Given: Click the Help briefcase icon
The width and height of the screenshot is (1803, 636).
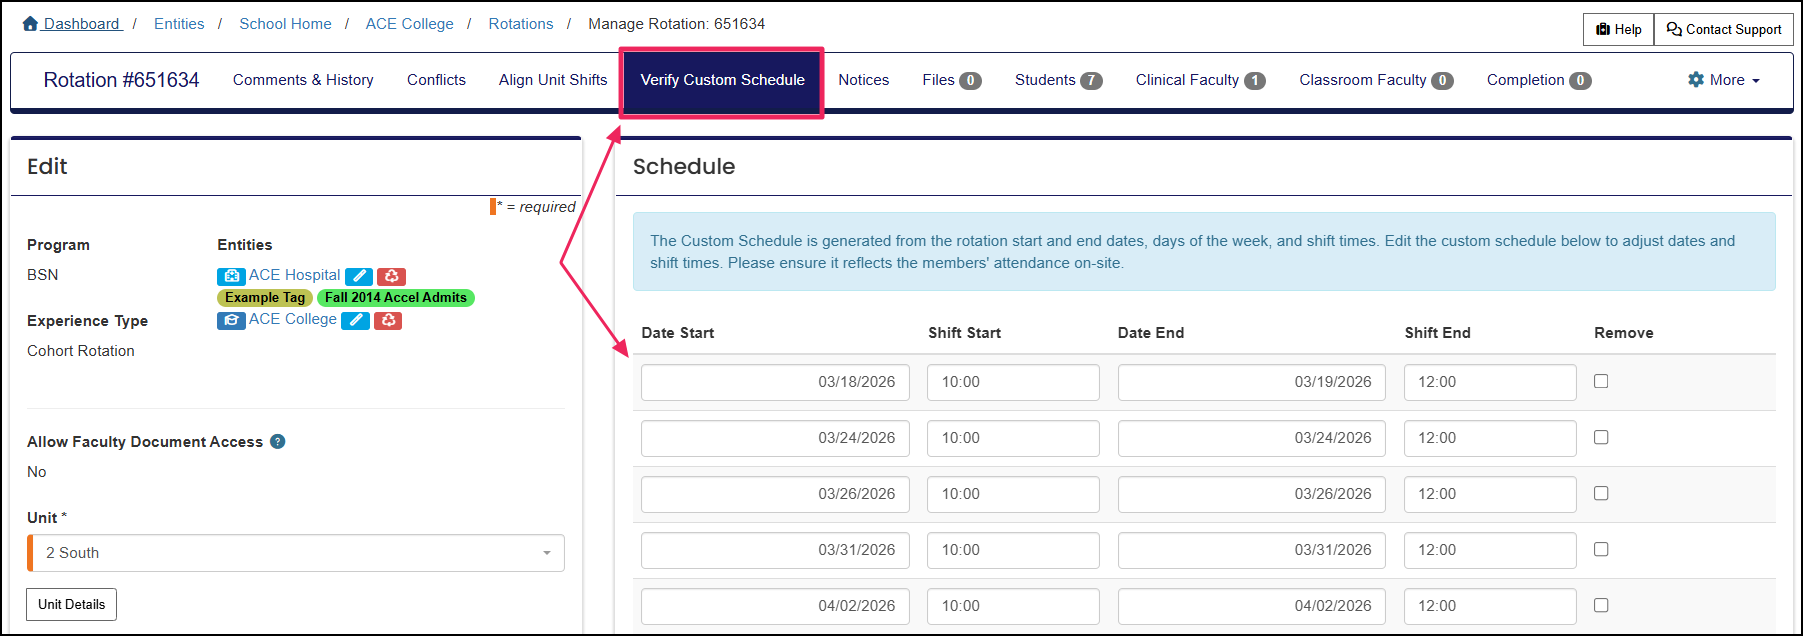Looking at the screenshot, I should (1603, 29).
